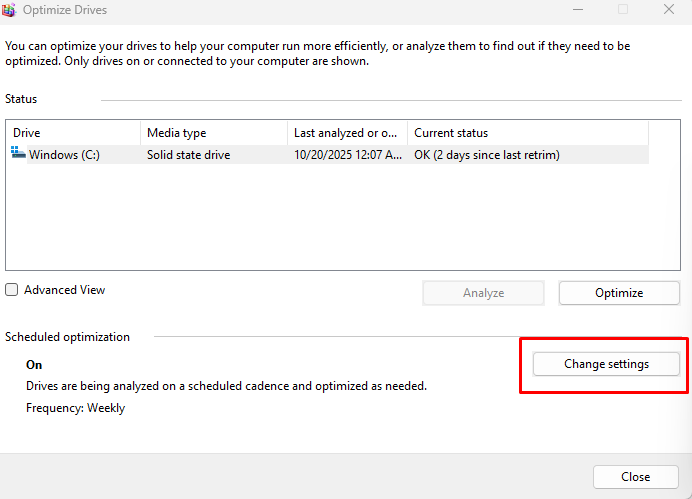Click the Solid state drive cell
The height and width of the screenshot is (499, 692).
(x=188, y=155)
